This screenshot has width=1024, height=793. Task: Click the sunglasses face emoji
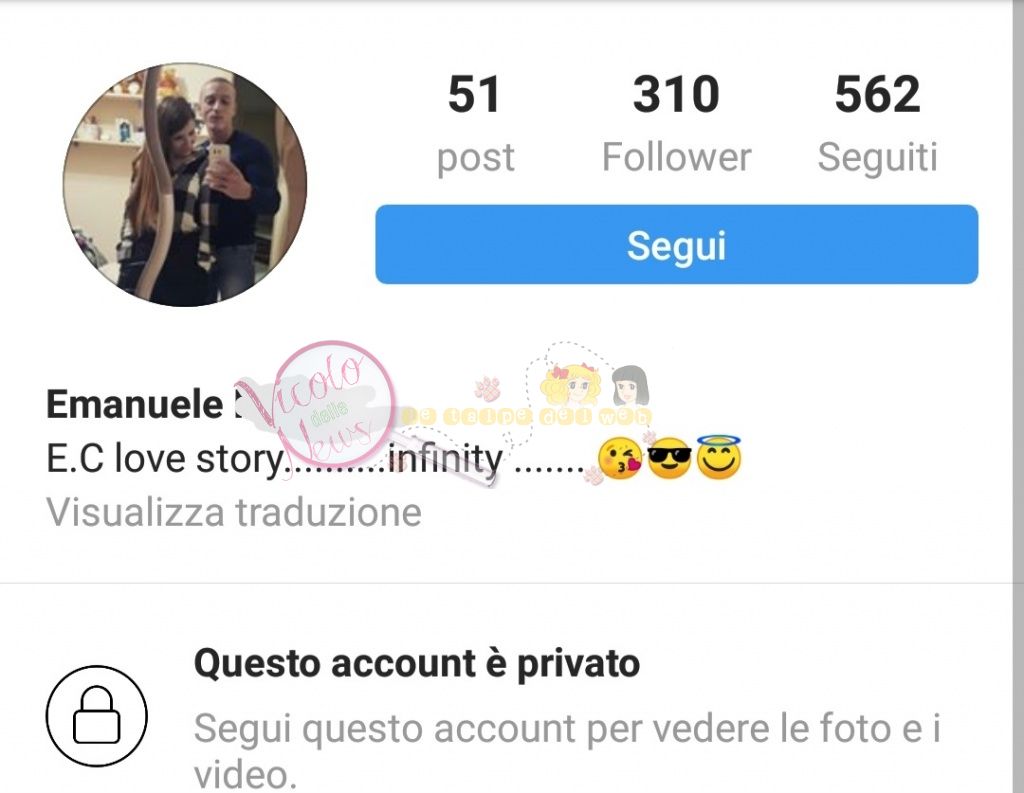click(x=669, y=459)
